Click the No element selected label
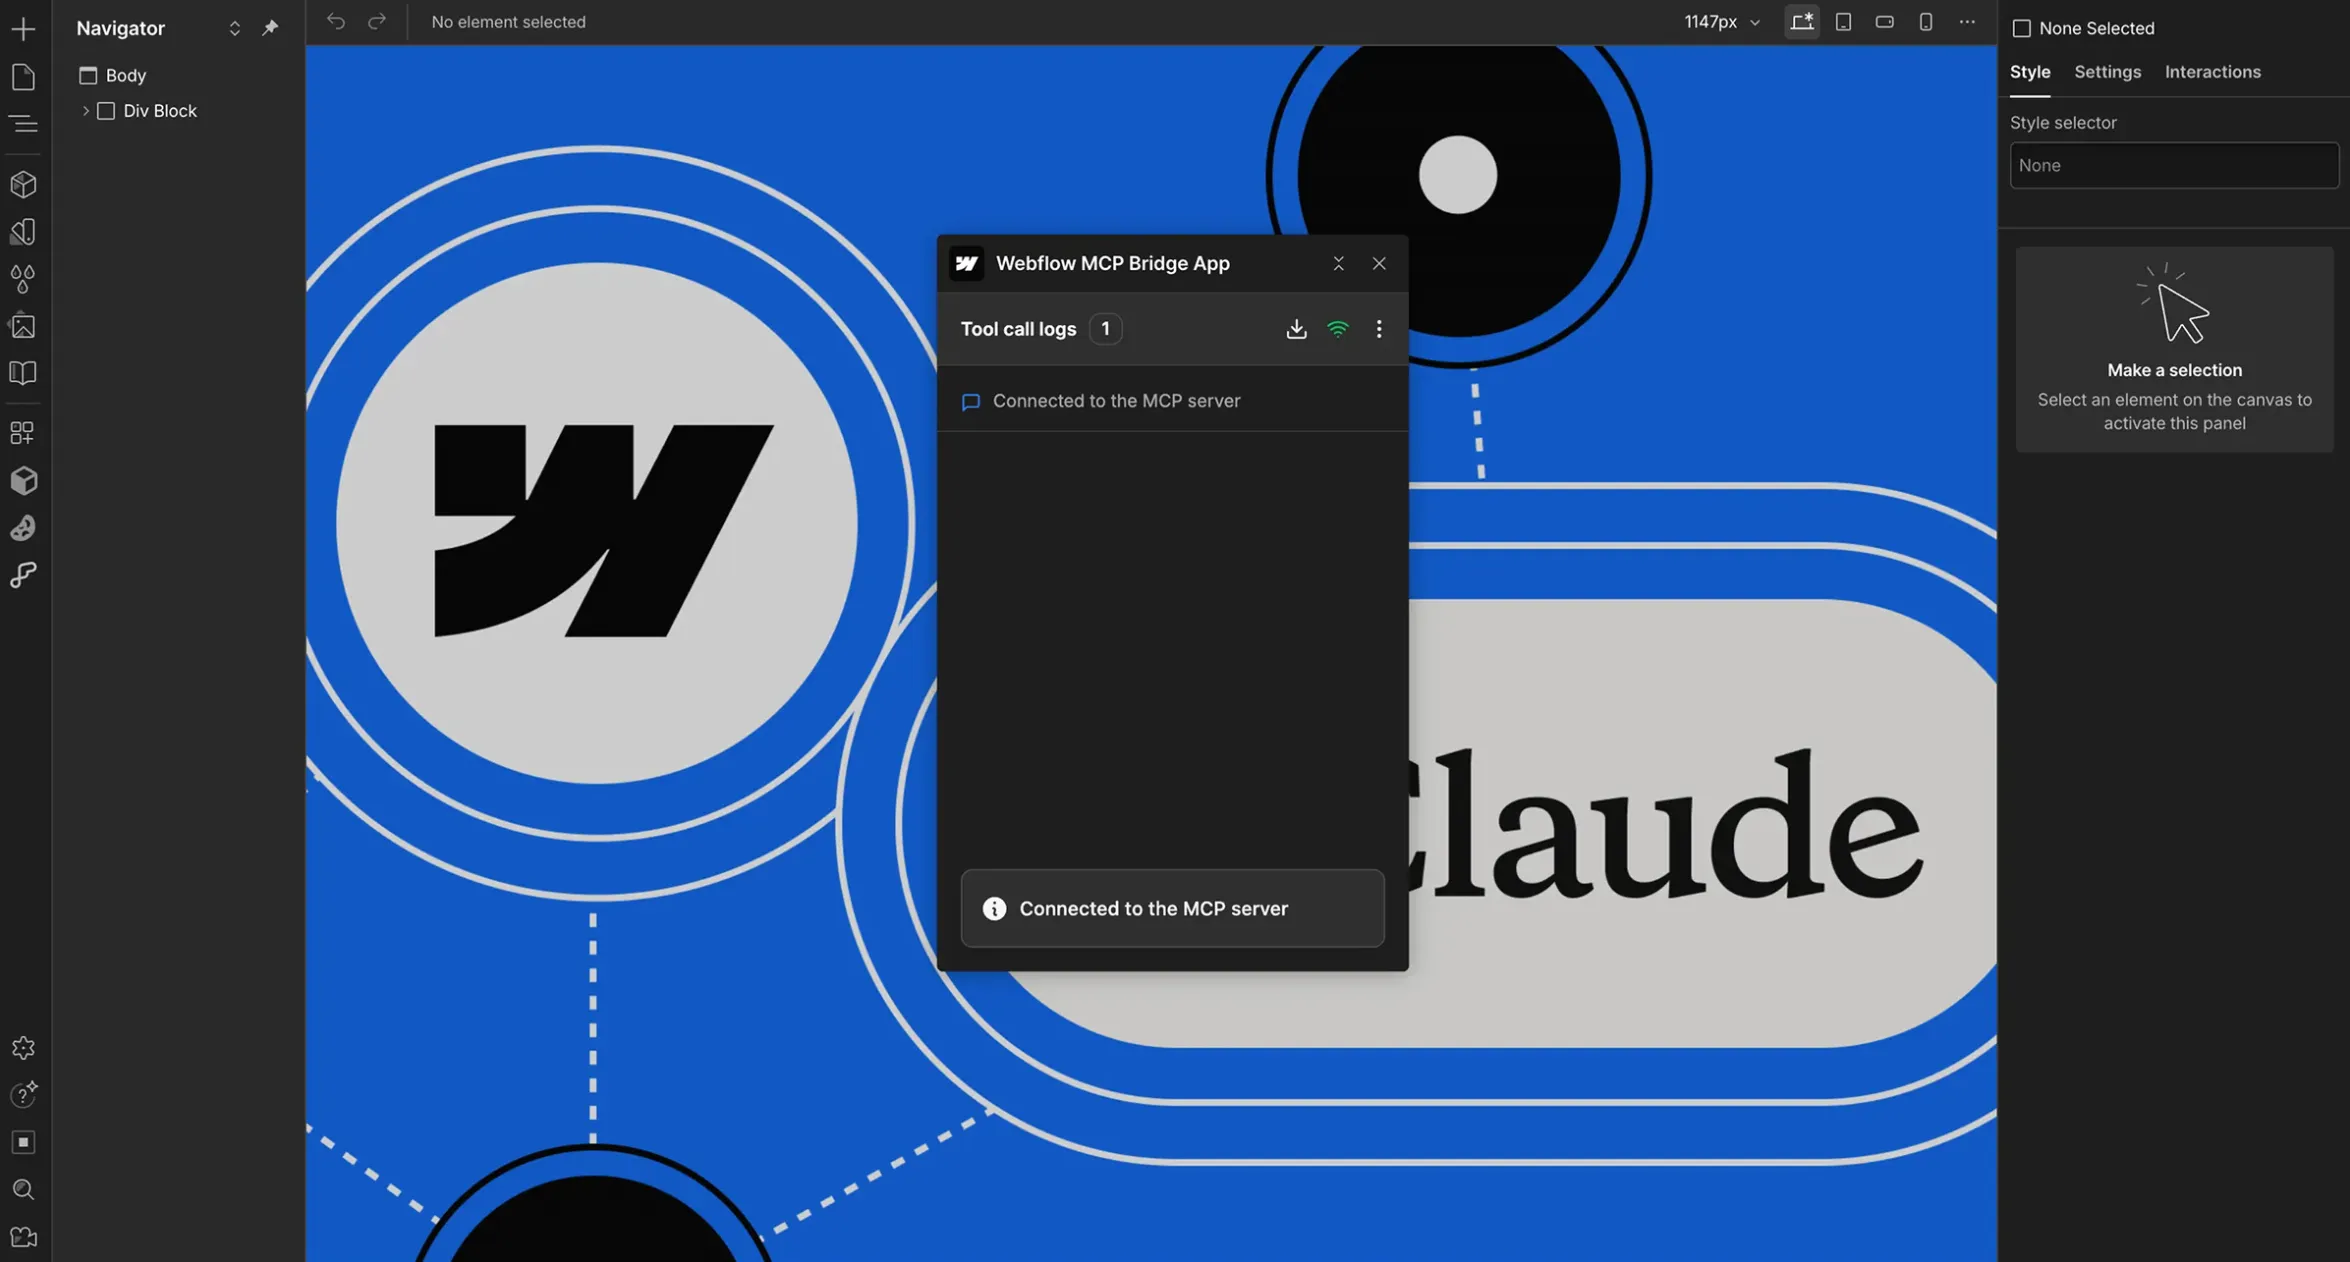2350x1262 pixels. pyautogui.click(x=508, y=22)
